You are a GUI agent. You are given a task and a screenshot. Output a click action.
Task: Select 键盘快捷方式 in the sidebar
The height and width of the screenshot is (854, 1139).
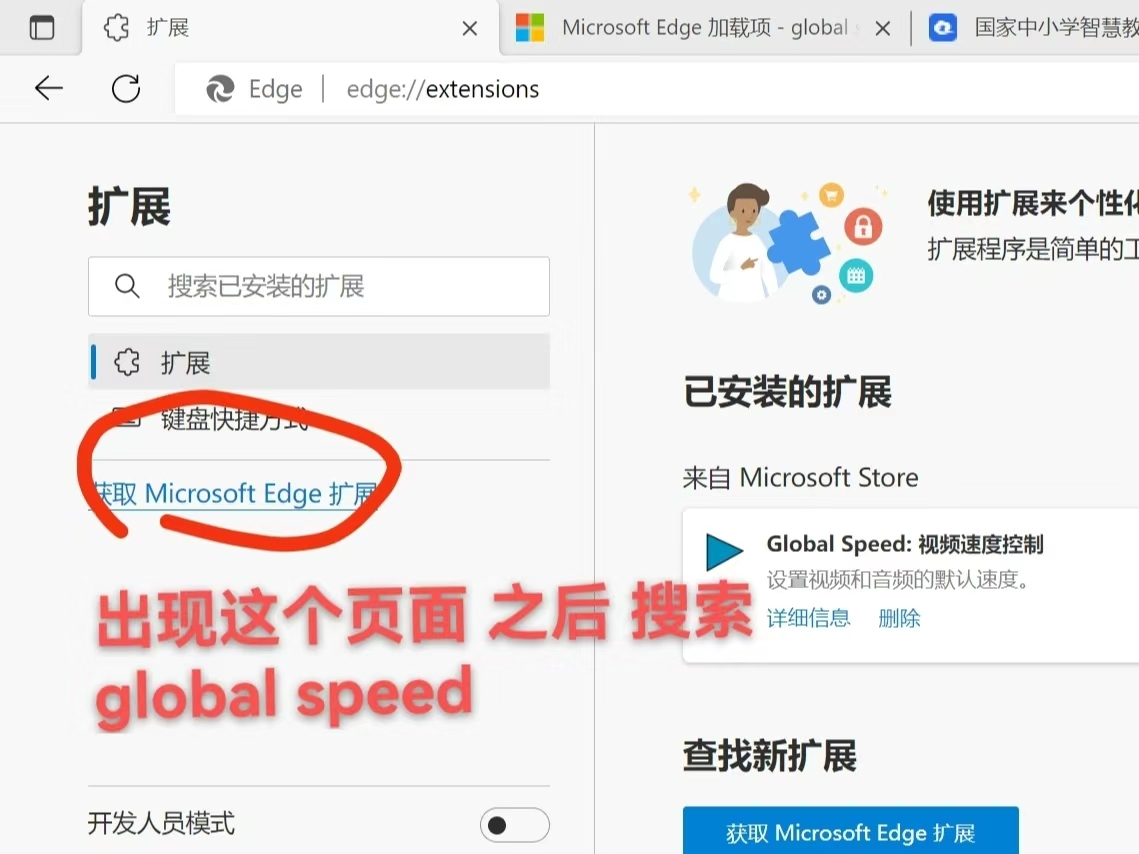319,419
